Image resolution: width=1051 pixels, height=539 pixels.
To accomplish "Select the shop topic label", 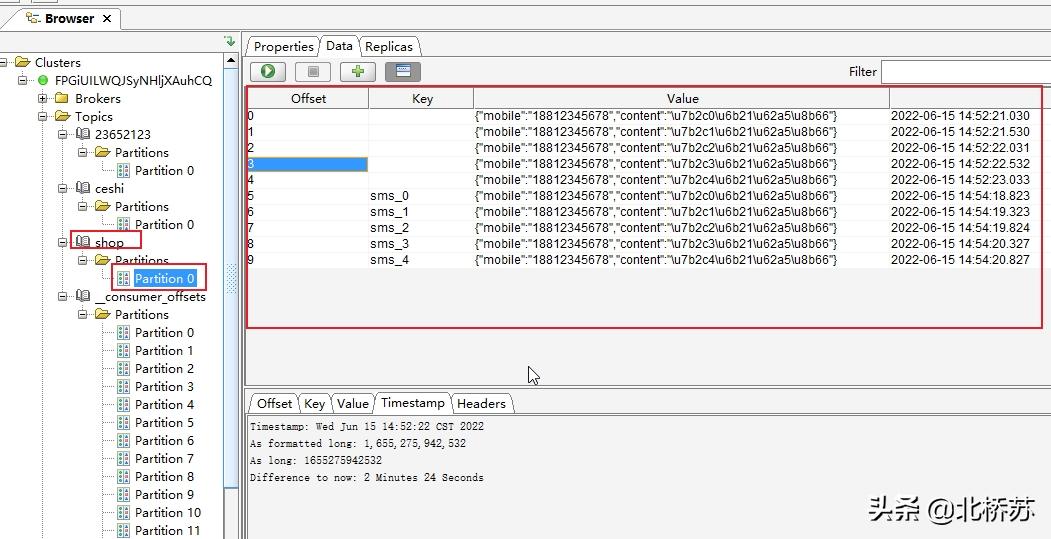I will (109, 243).
